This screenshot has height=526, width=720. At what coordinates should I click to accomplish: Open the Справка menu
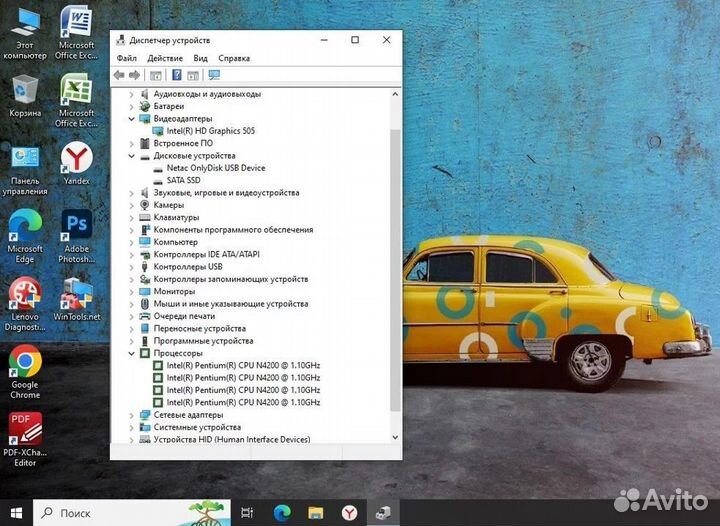pos(234,58)
